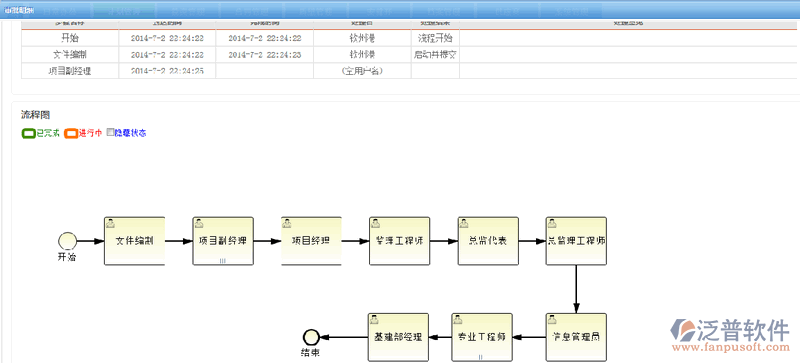Click the multi-instance marker on 项目副经理 node

[222, 260]
